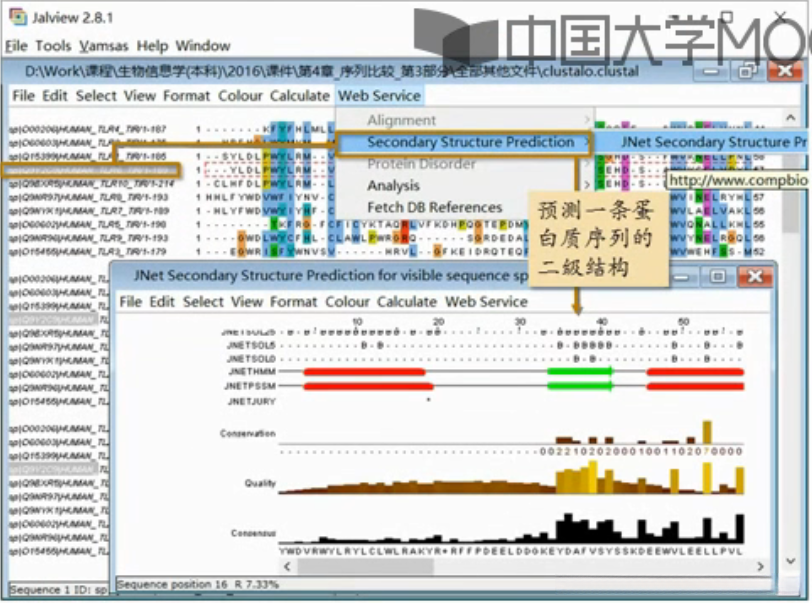This screenshot has width=812, height=603.
Task: Open the main File menu of Jalview
Action: coord(16,46)
